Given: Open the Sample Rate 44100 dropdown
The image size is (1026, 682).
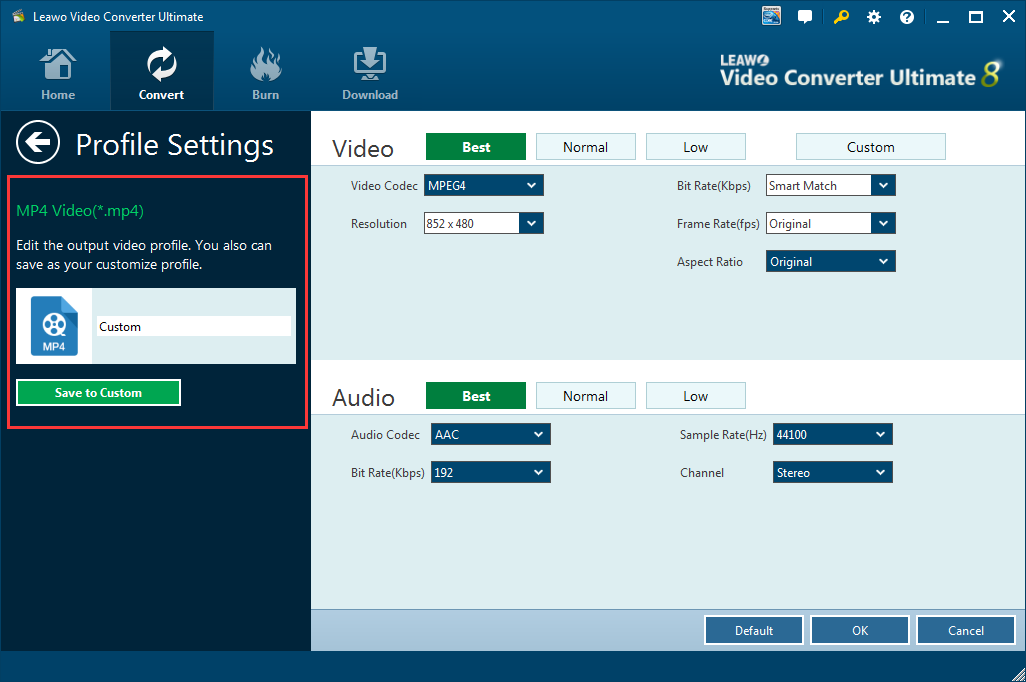Looking at the screenshot, I should (832, 434).
